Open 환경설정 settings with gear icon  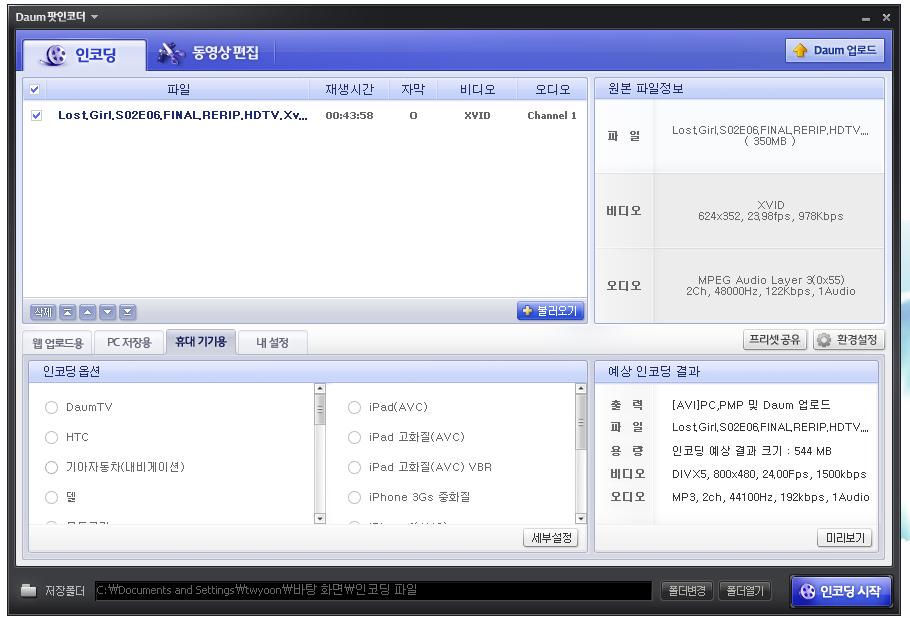[x=848, y=339]
